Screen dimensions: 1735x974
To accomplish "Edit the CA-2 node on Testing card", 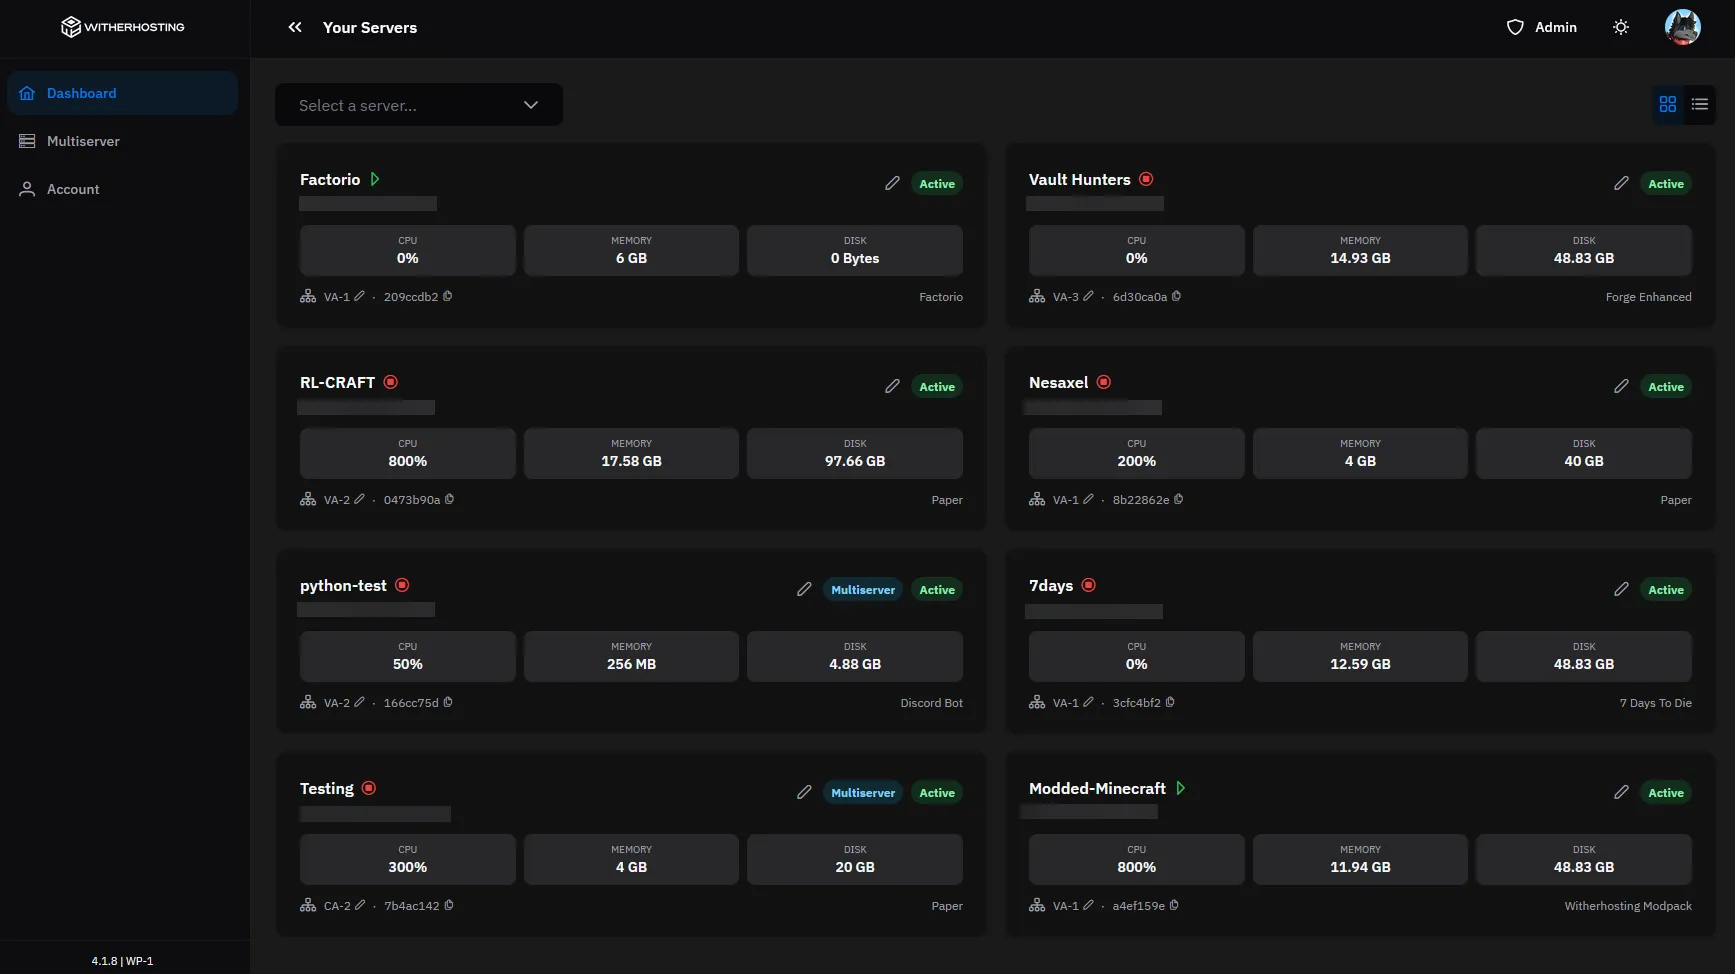I will pyautogui.click(x=360, y=905).
